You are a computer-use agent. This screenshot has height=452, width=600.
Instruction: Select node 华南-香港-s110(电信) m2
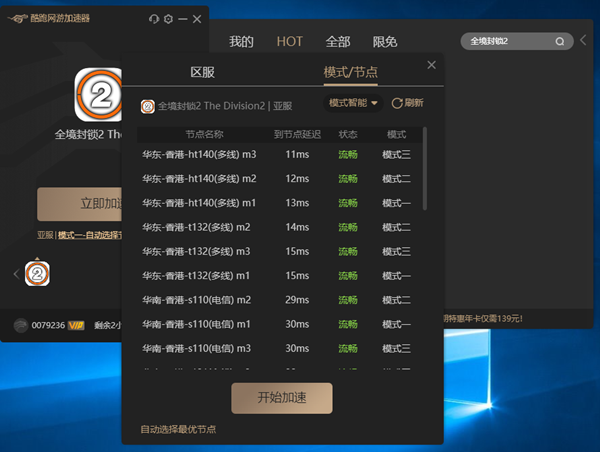(279, 300)
